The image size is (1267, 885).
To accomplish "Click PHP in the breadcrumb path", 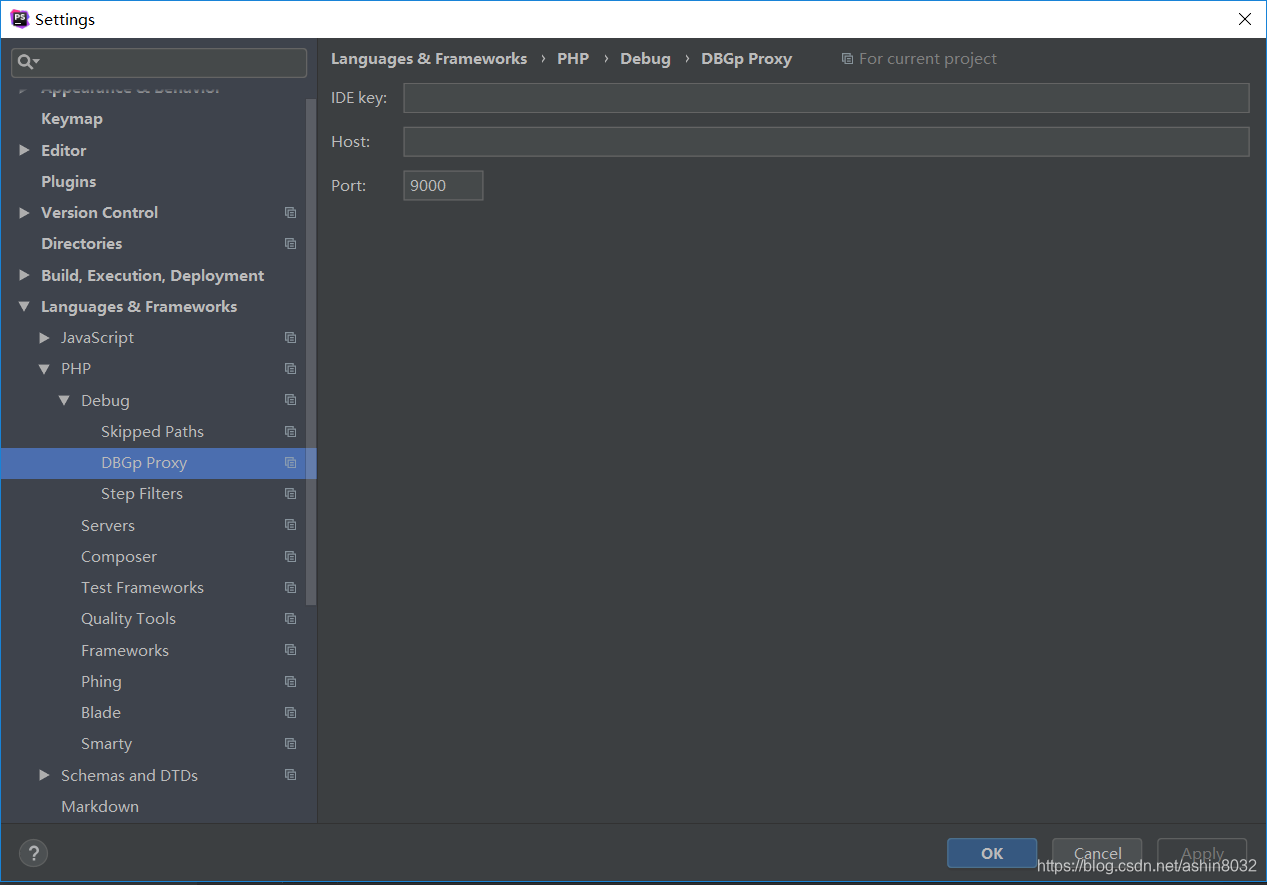I will coord(573,59).
